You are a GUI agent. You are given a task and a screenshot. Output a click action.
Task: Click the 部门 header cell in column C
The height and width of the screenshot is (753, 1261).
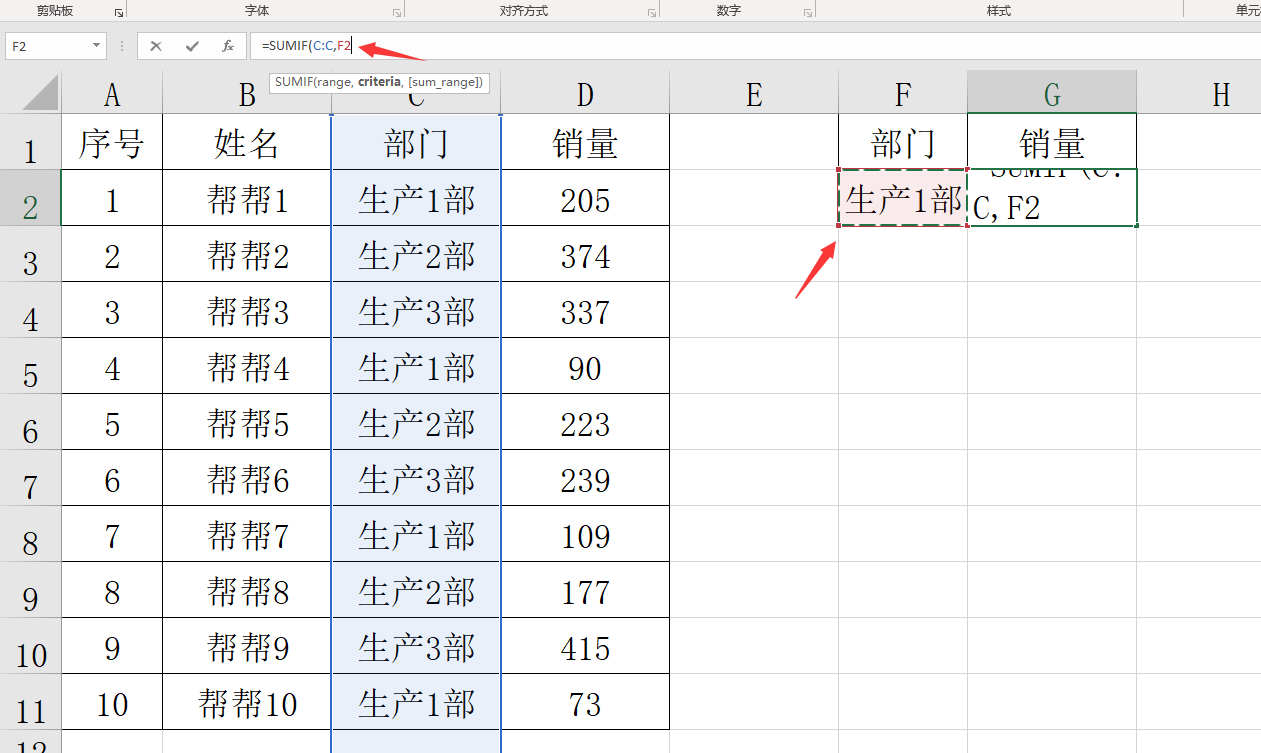[x=416, y=142]
